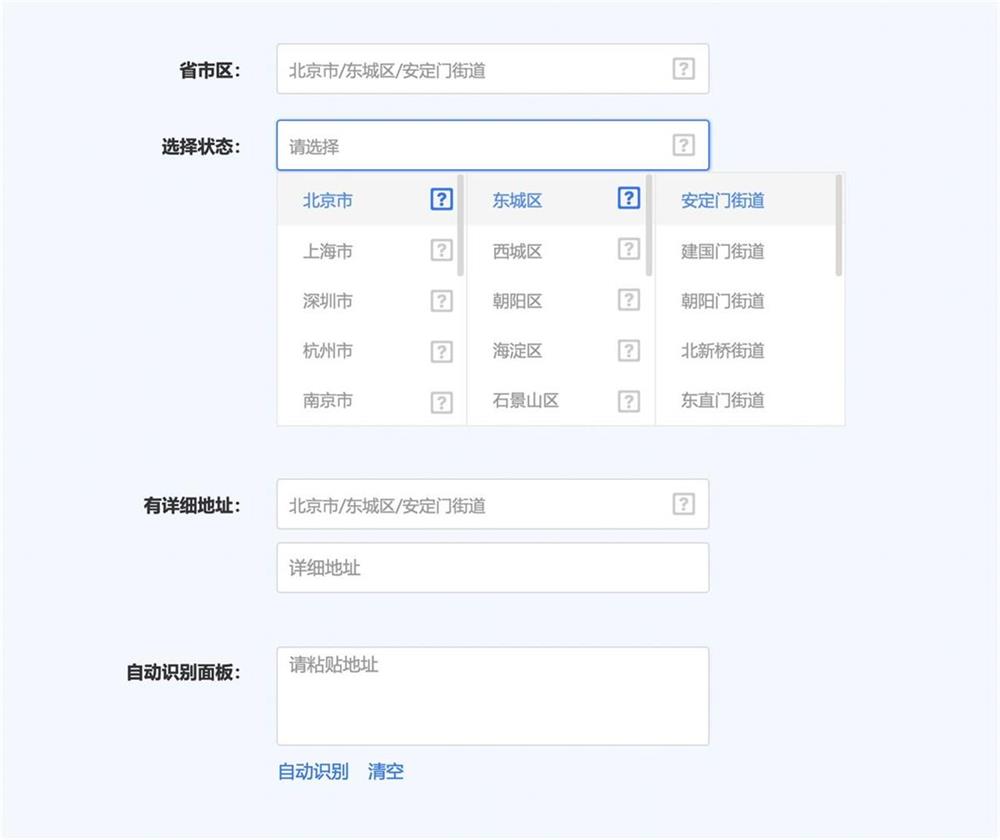The height and width of the screenshot is (840, 1000).
Task: Select 朝阳区 from district list
Action: click(517, 301)
